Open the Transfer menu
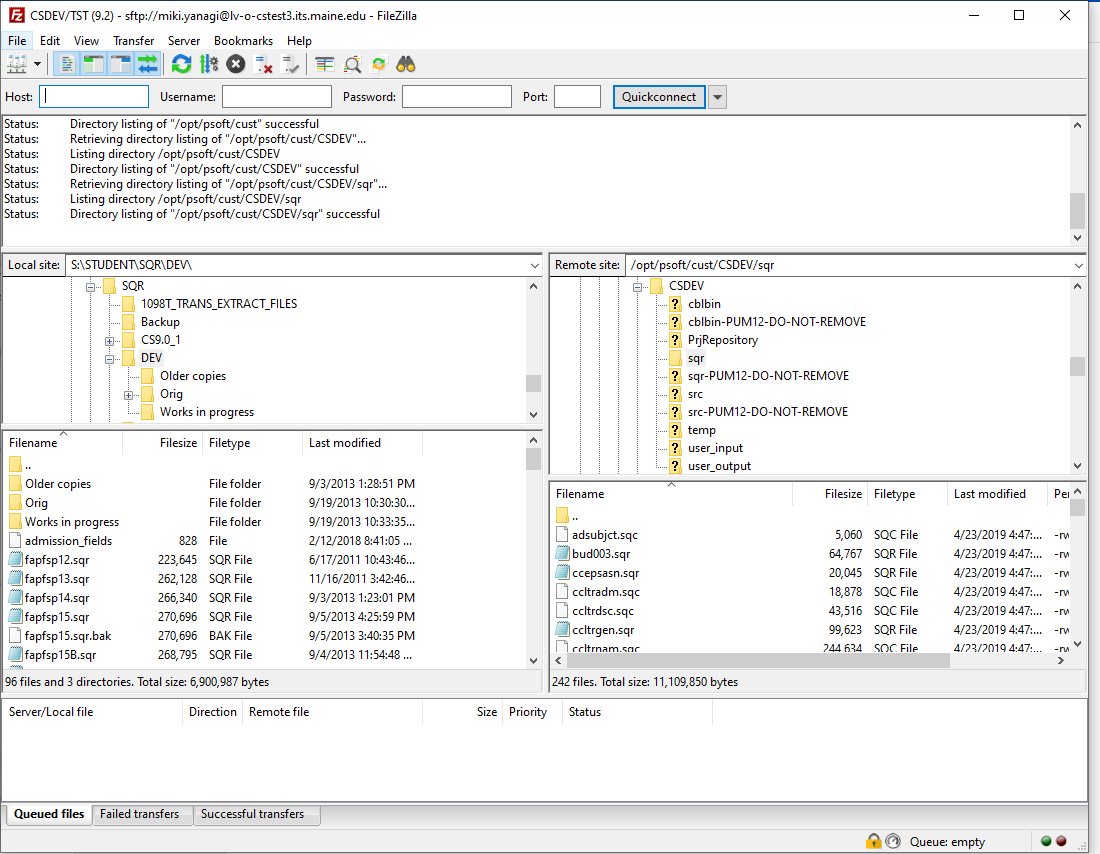Viewport: 1100px width, 854px height. tap(133, 41)
